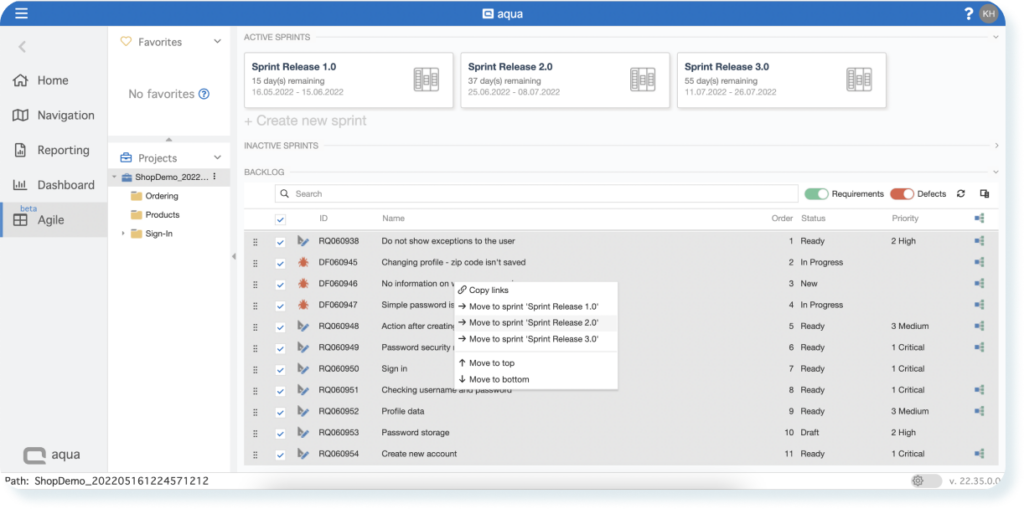
Task: Open Sprint Release 2.0 board icon
Action: click(643, 80)
